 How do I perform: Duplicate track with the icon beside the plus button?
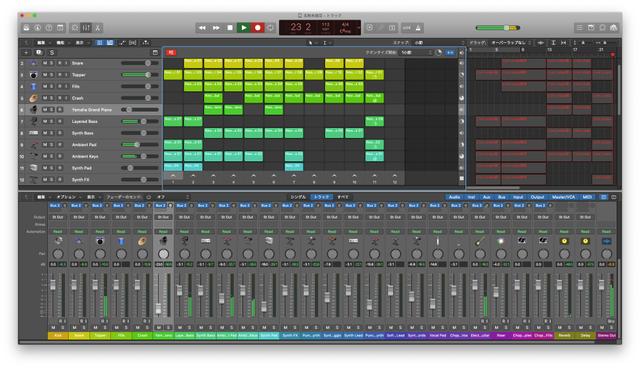[x=39, y=53]
